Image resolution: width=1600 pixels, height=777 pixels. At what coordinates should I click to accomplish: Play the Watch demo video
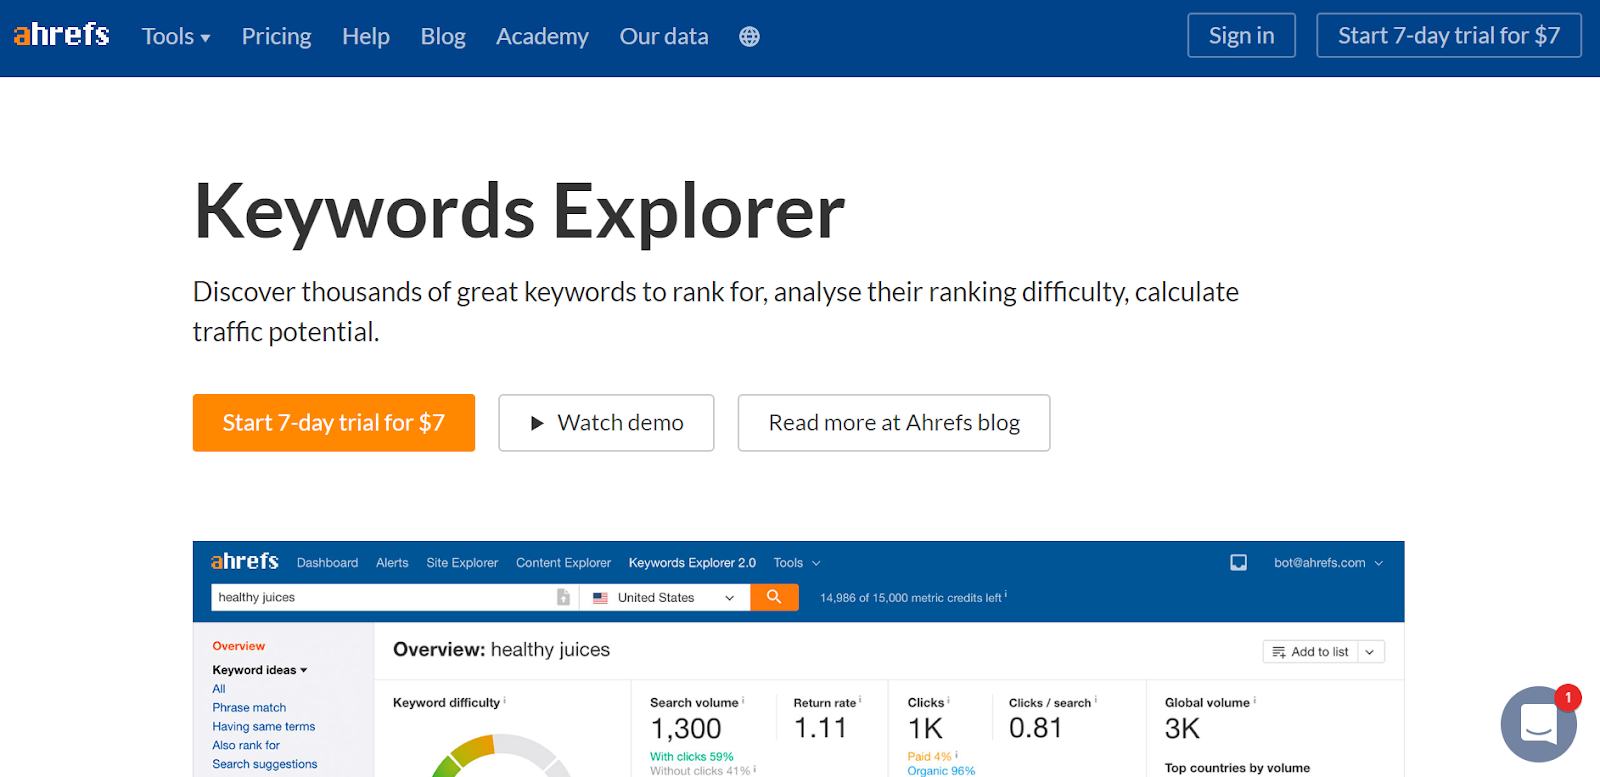point(606,423)
